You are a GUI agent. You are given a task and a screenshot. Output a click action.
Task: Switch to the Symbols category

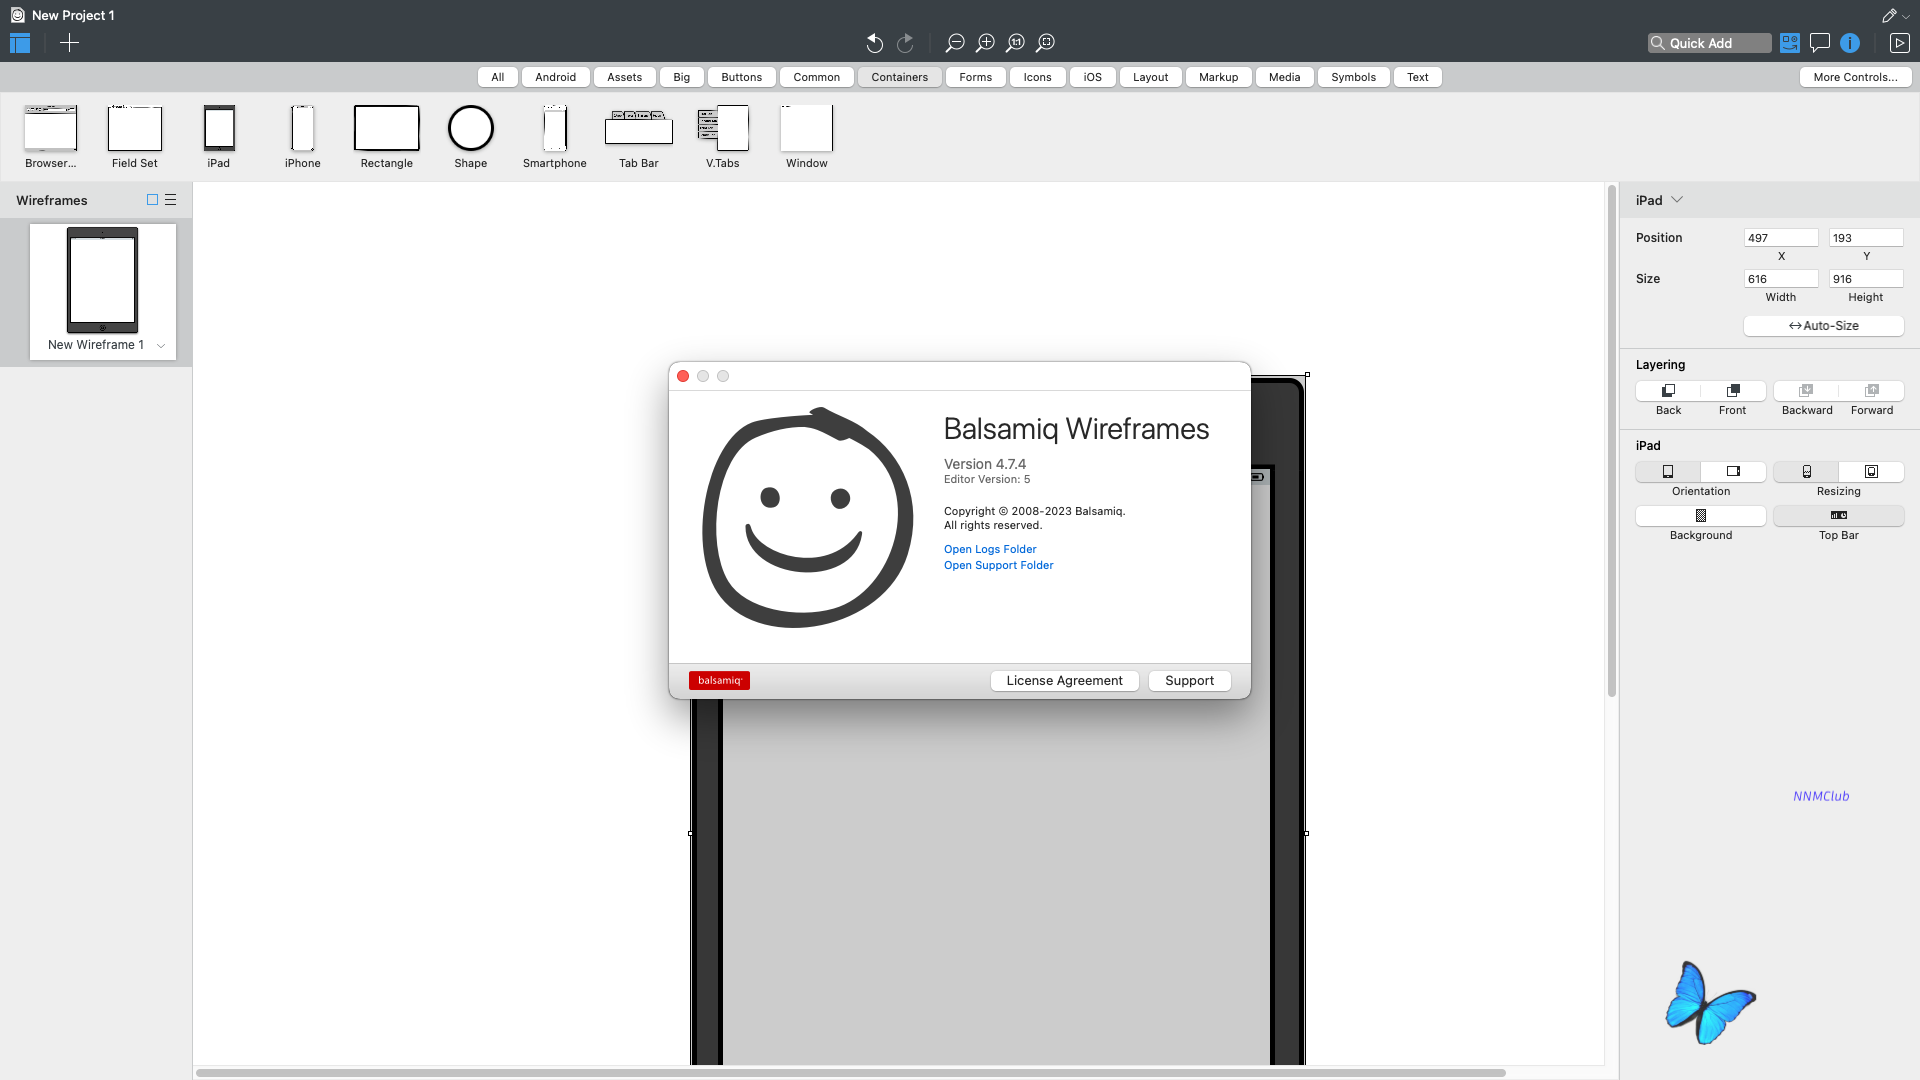point(1354,77)
